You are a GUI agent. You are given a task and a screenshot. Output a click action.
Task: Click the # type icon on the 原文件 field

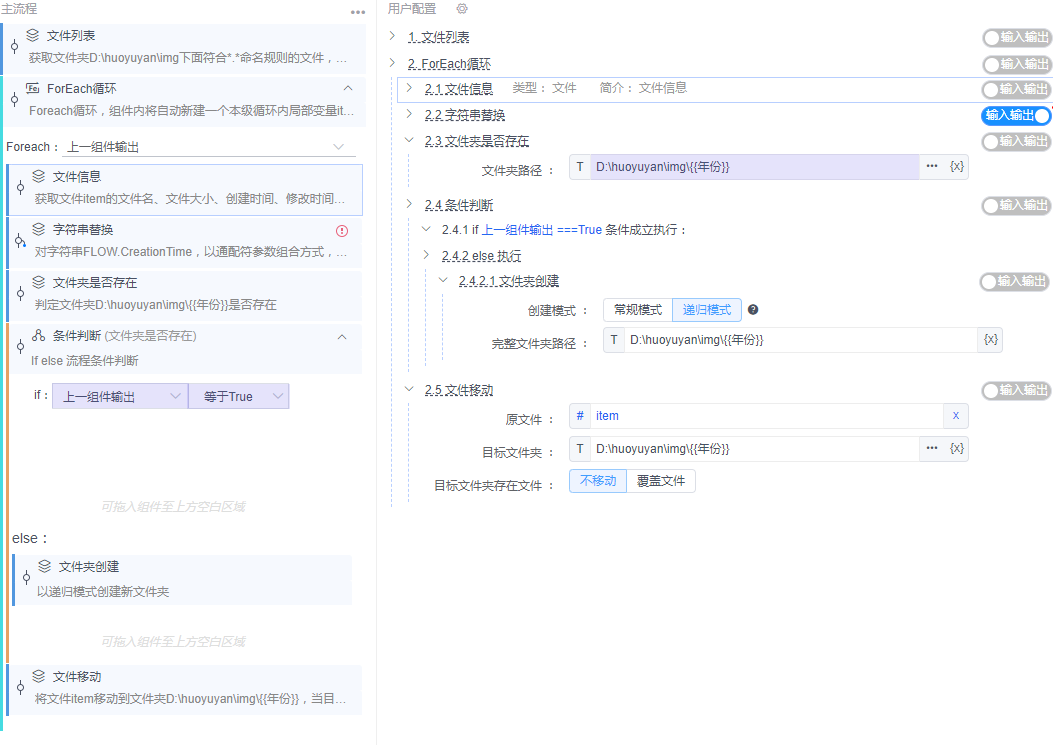tap(580, 415)
